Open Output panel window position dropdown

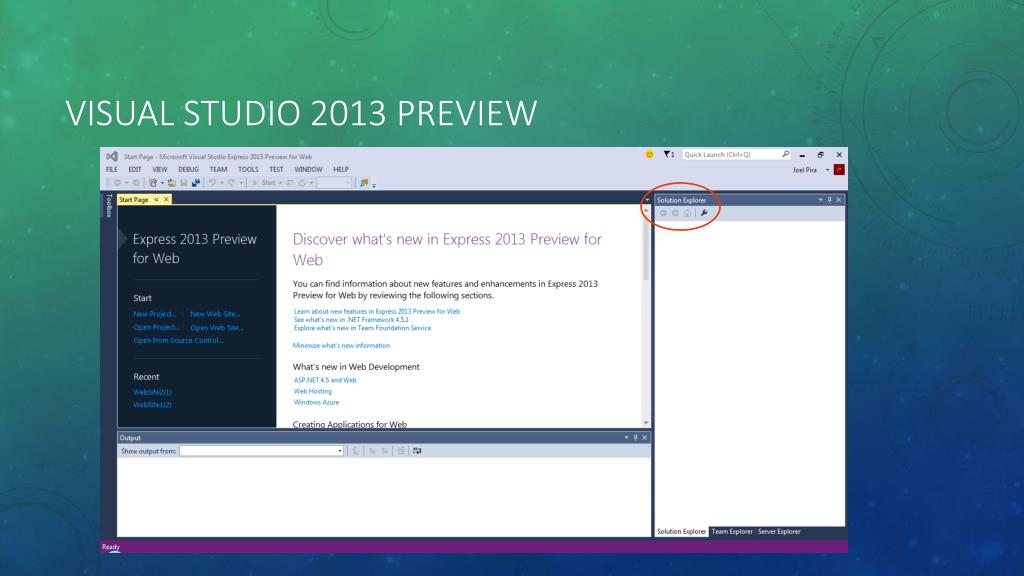pyautogui.click(x=626, y=438)
